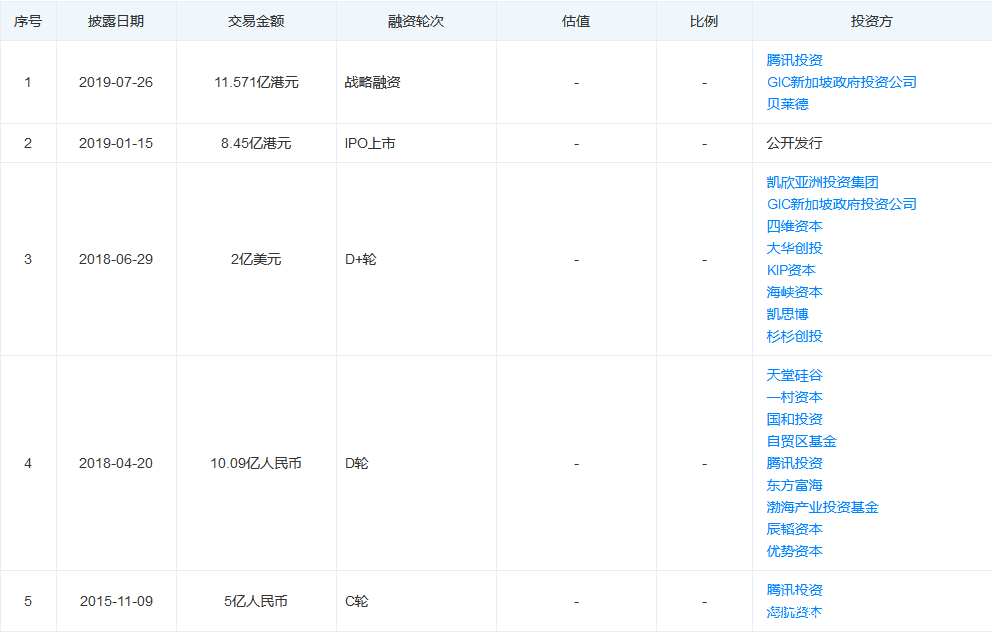The image size is (992, 632).
Task: Open the 一村资本 investor link
Action: point(794,397)
